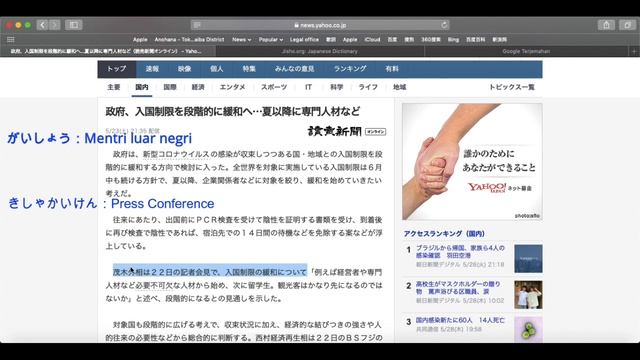640x360 pixels.
Task: Reload the page with the refresh icon
Action: coord(444,25)
